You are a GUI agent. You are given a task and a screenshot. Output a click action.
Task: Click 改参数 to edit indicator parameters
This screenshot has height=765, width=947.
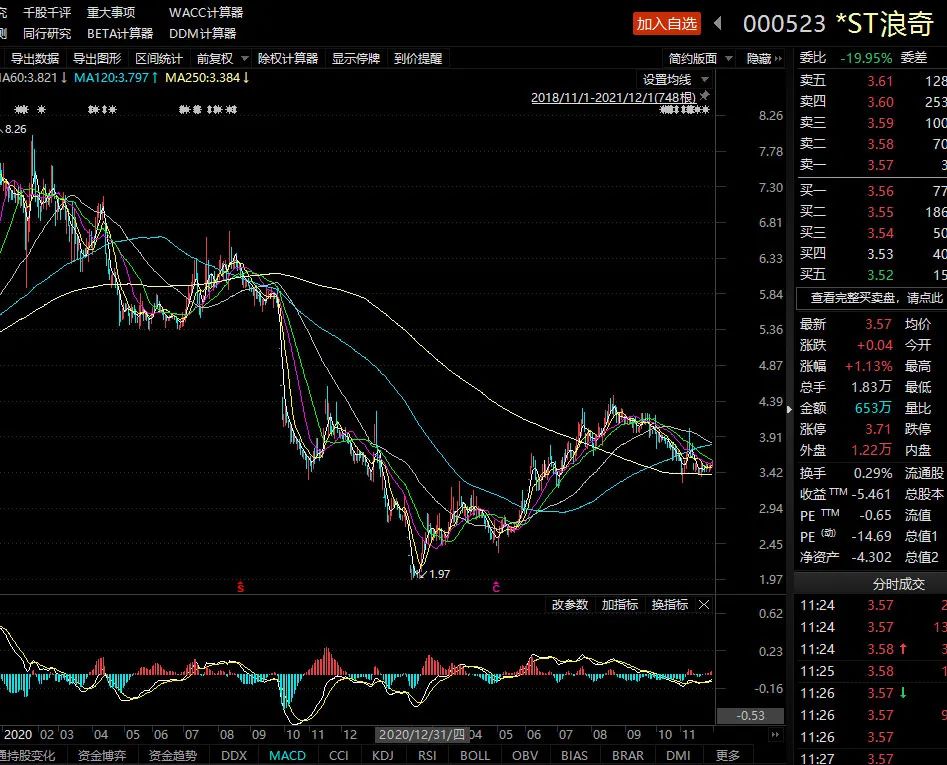(x=569, y=605)
